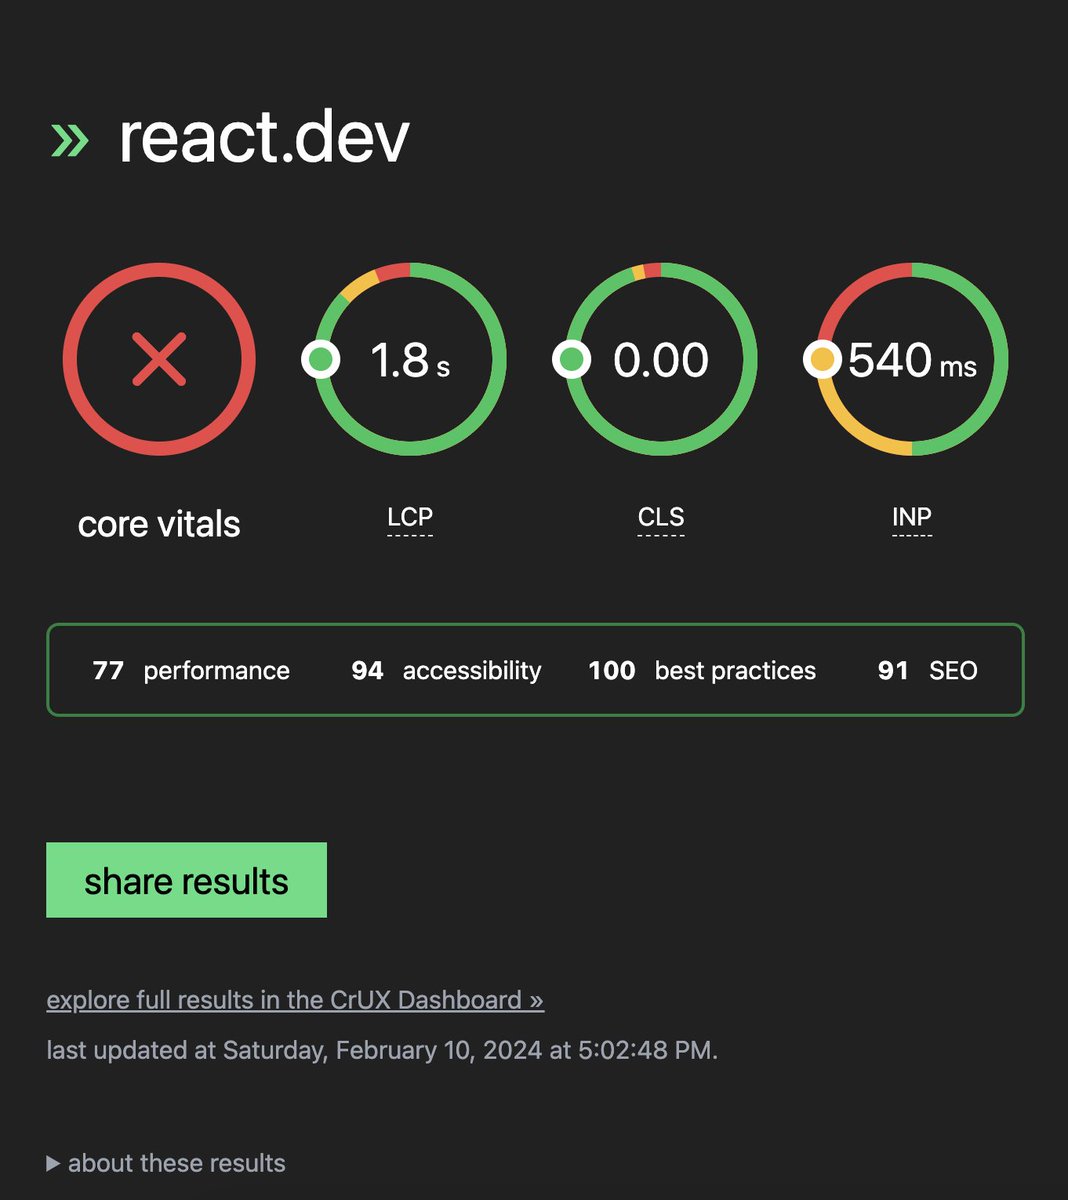
Task: Click the LCP dotted-underline label
Action: pyautogui.click(x=410, y=518)
